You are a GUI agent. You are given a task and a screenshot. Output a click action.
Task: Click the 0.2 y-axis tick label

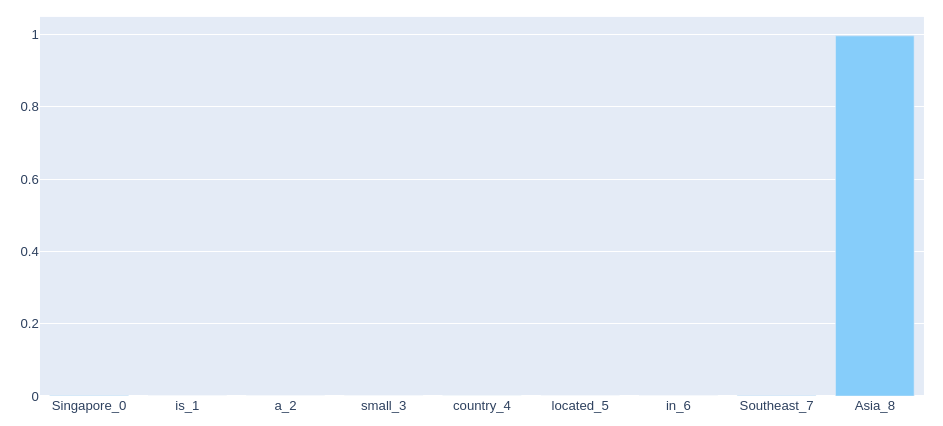29,324
